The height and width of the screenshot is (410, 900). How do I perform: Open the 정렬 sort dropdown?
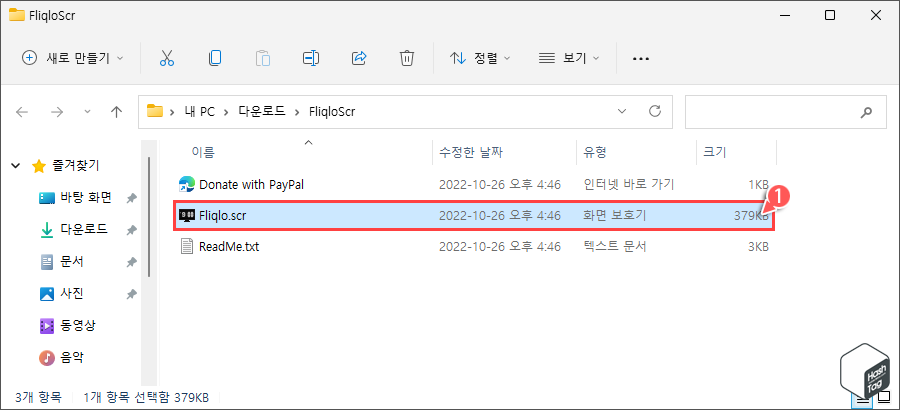480,58
